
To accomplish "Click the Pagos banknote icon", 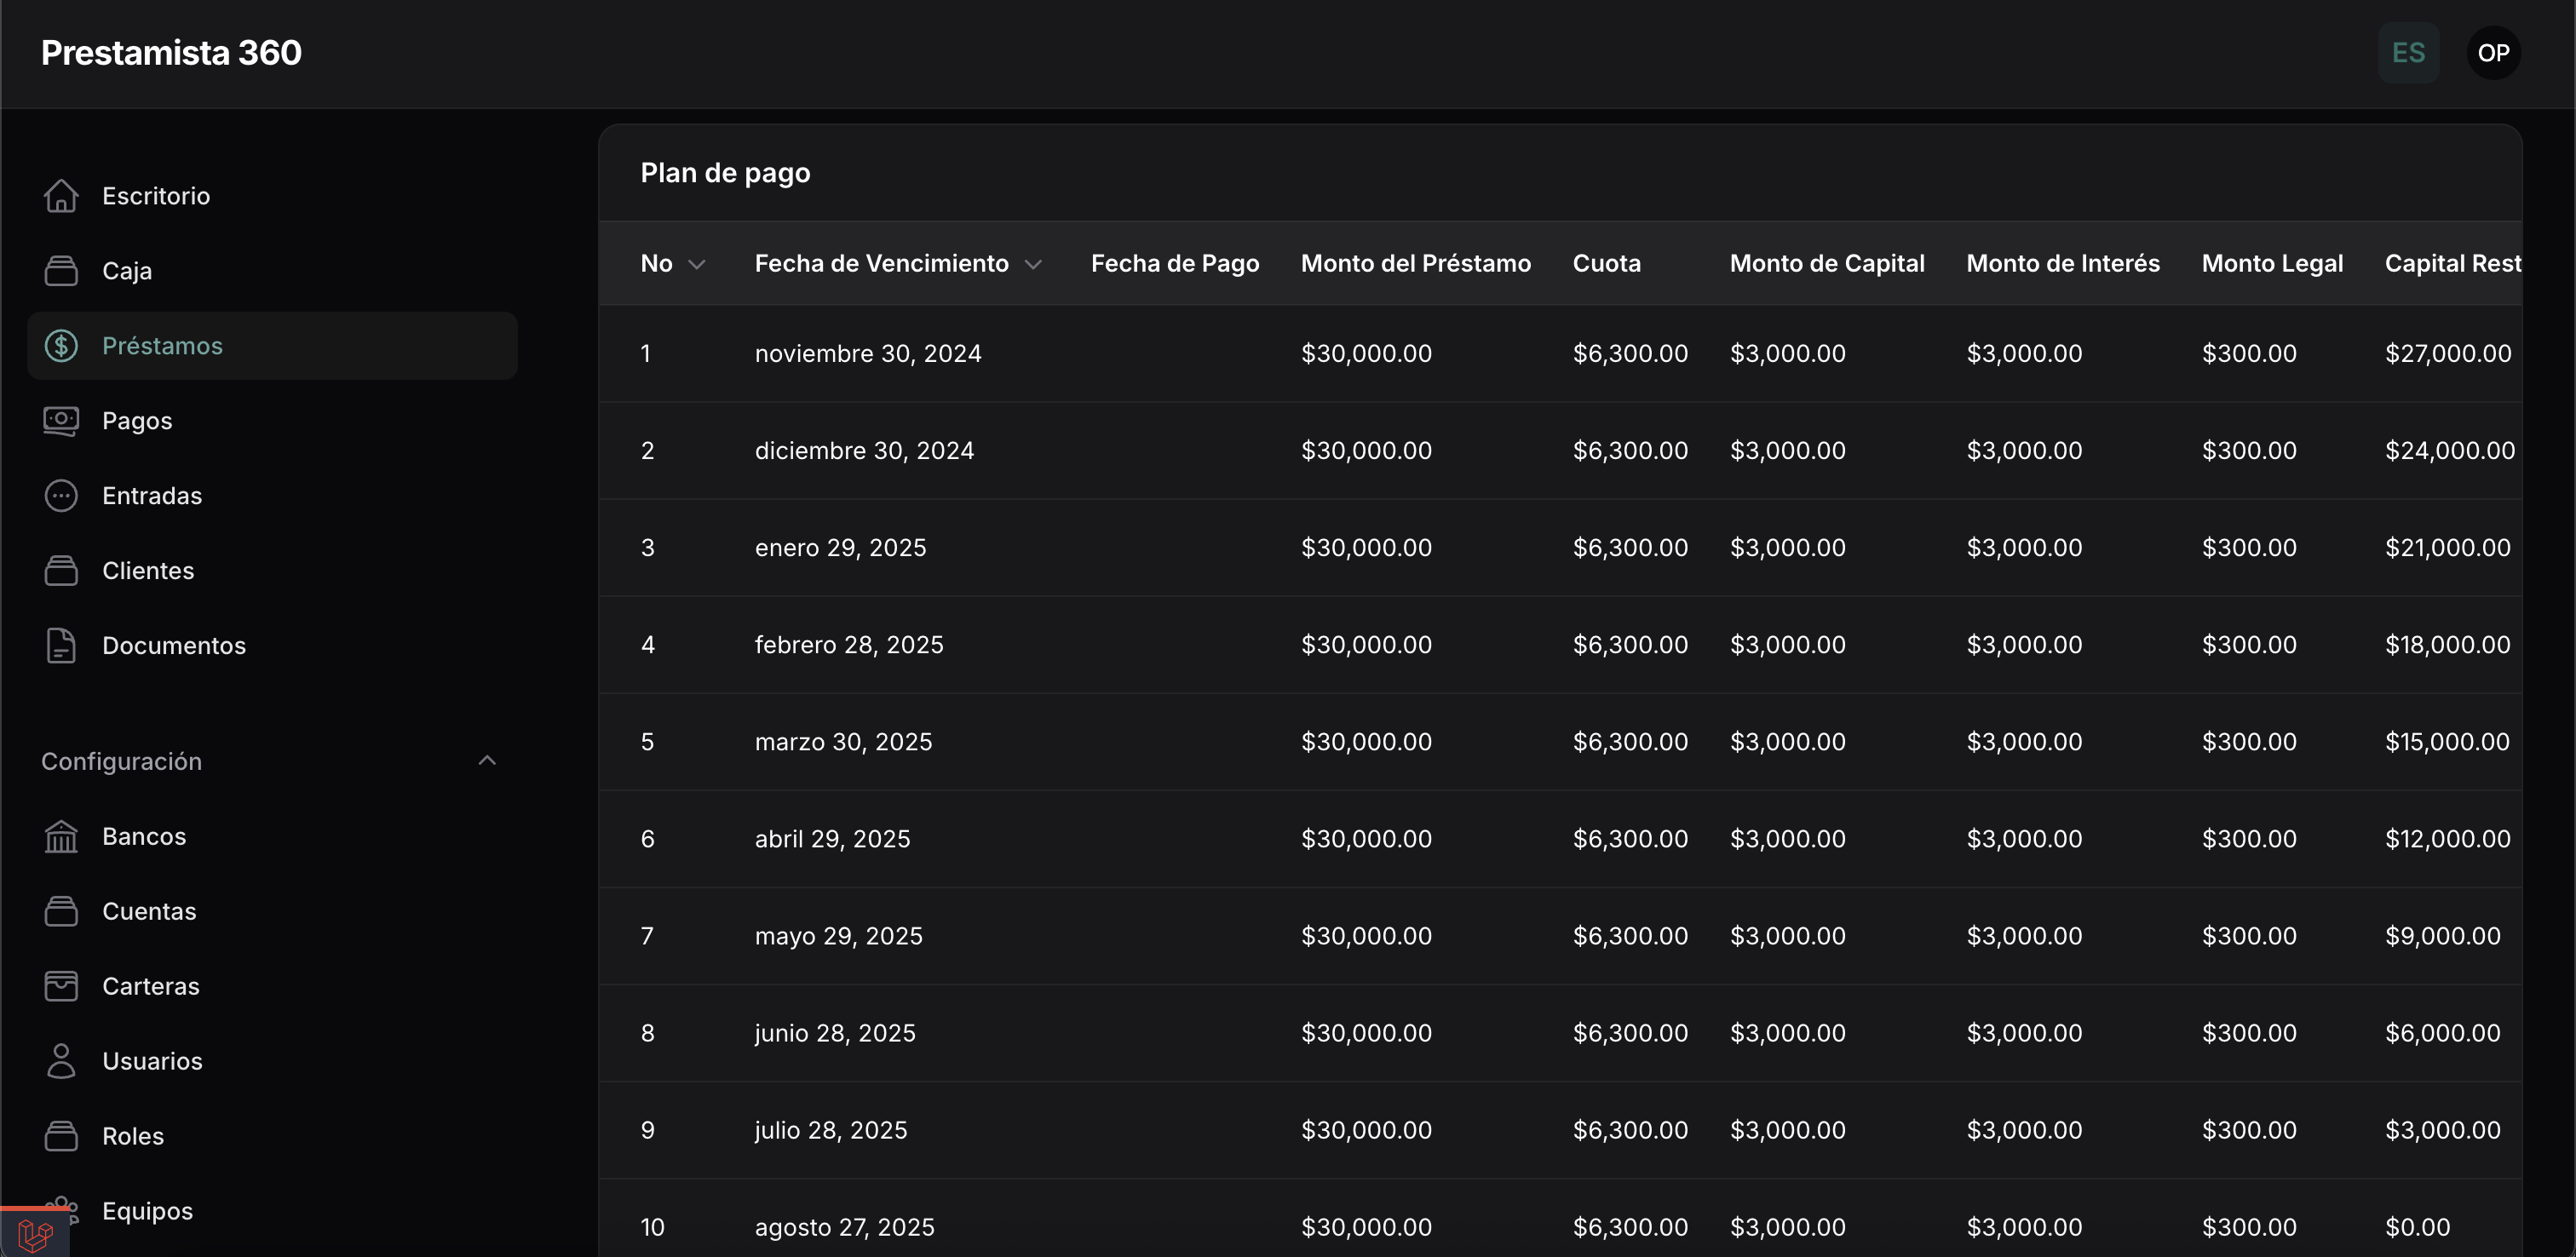I will [61, 421].
